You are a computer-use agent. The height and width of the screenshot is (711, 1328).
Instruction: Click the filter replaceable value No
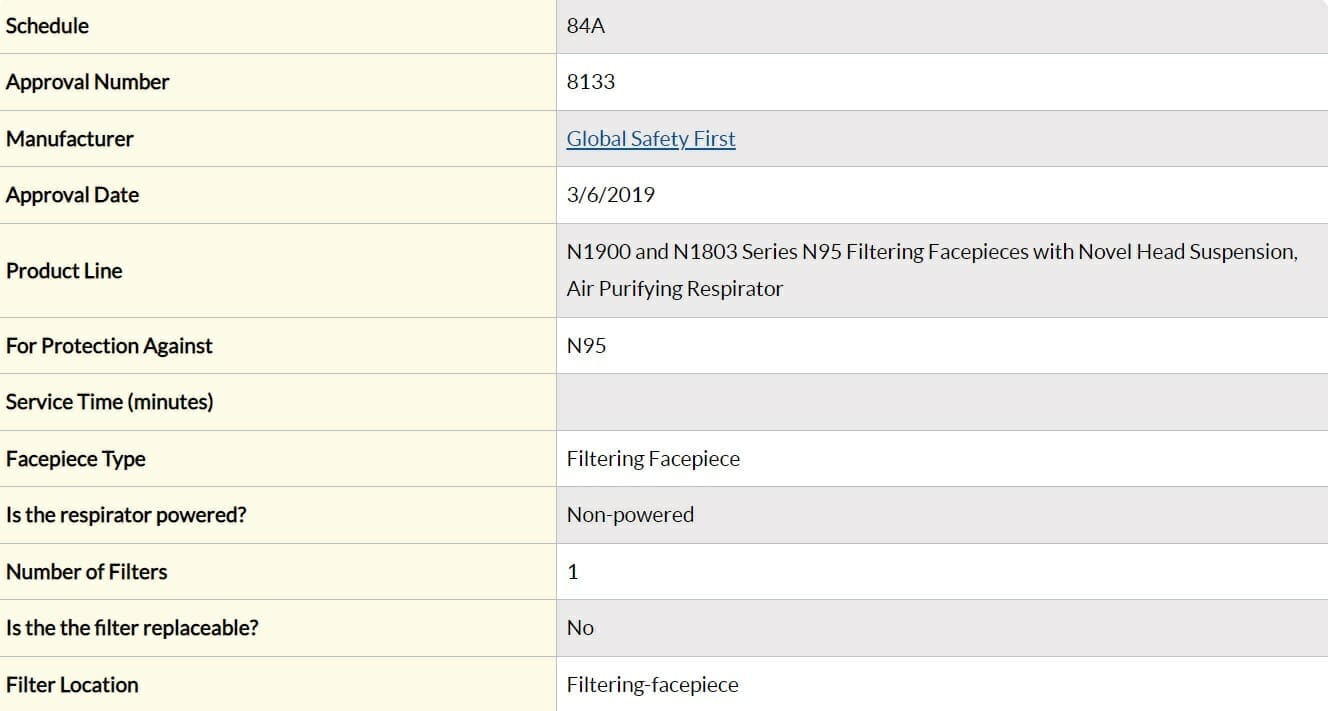(580, 628)
